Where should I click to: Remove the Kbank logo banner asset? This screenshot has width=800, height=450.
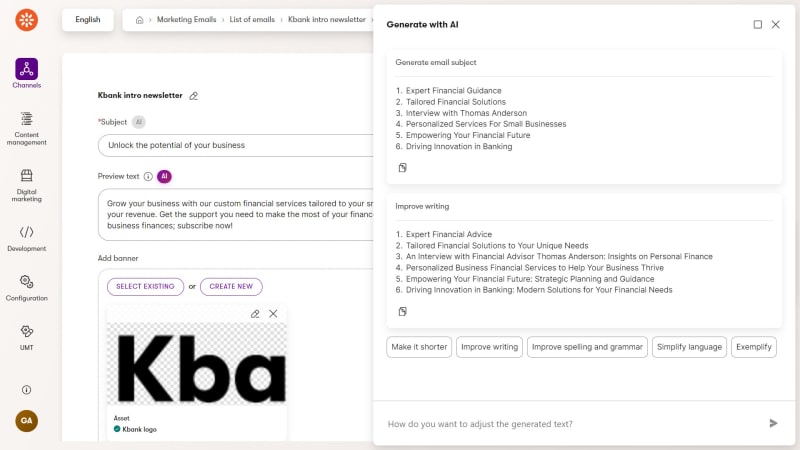[x=273, y=314]
